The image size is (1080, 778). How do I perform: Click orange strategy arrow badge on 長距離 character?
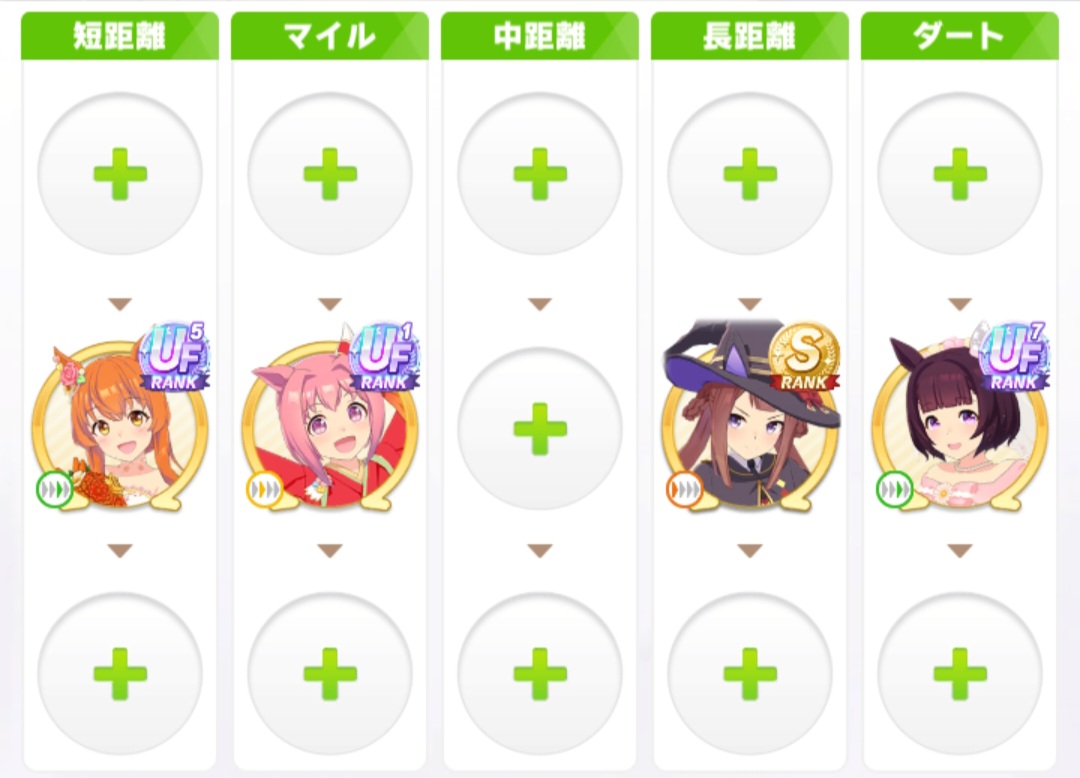click(685, 490)
